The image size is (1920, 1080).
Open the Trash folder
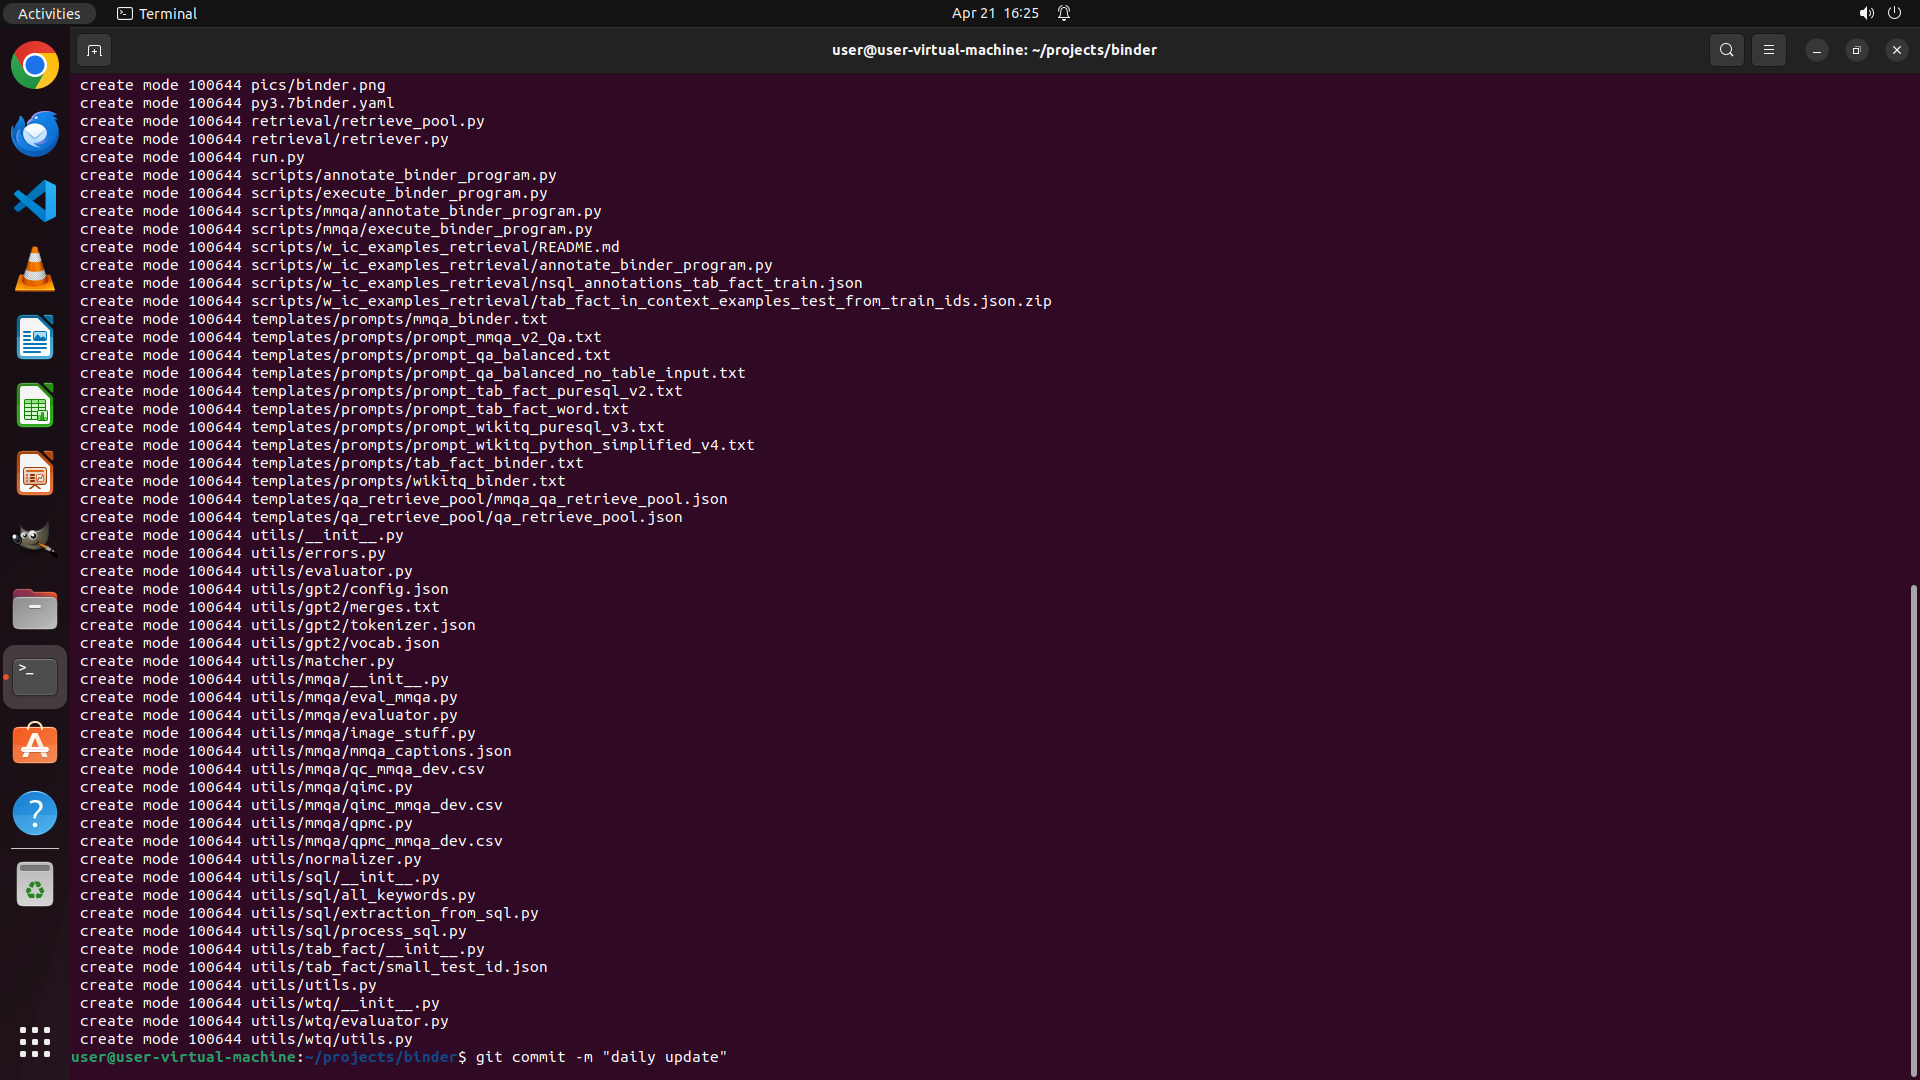point(35,885)
